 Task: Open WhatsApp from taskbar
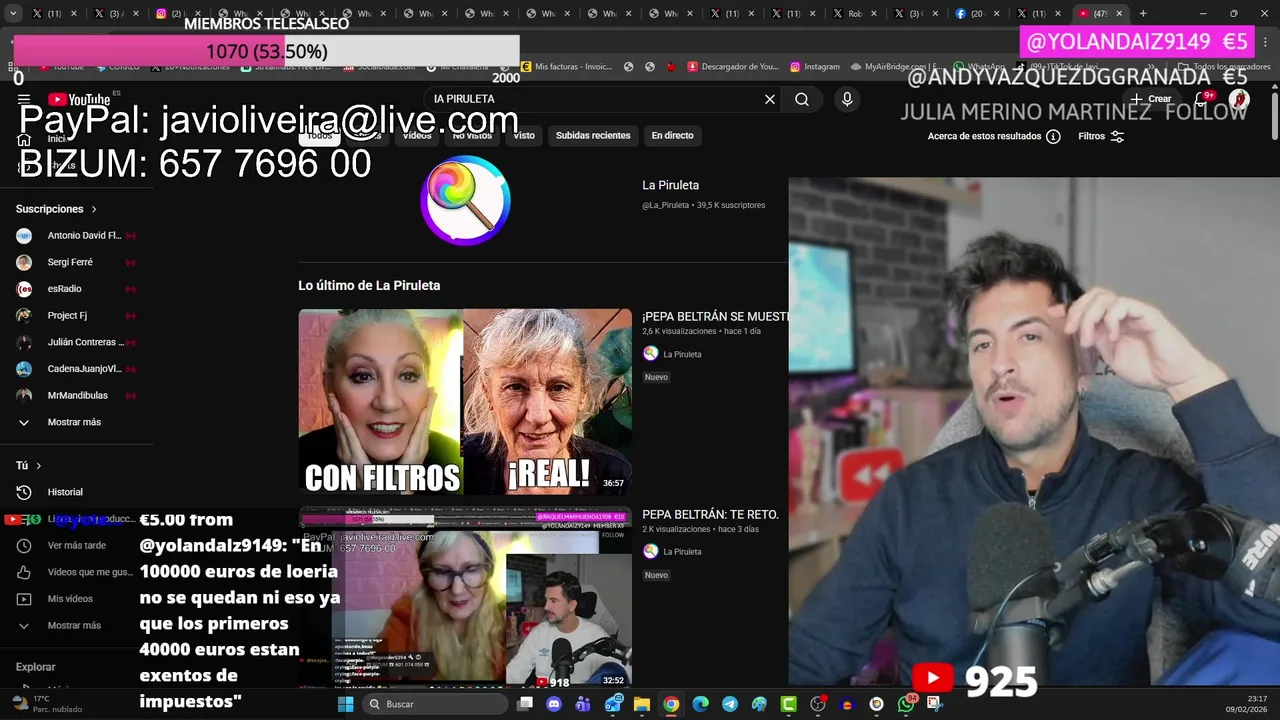906,704
